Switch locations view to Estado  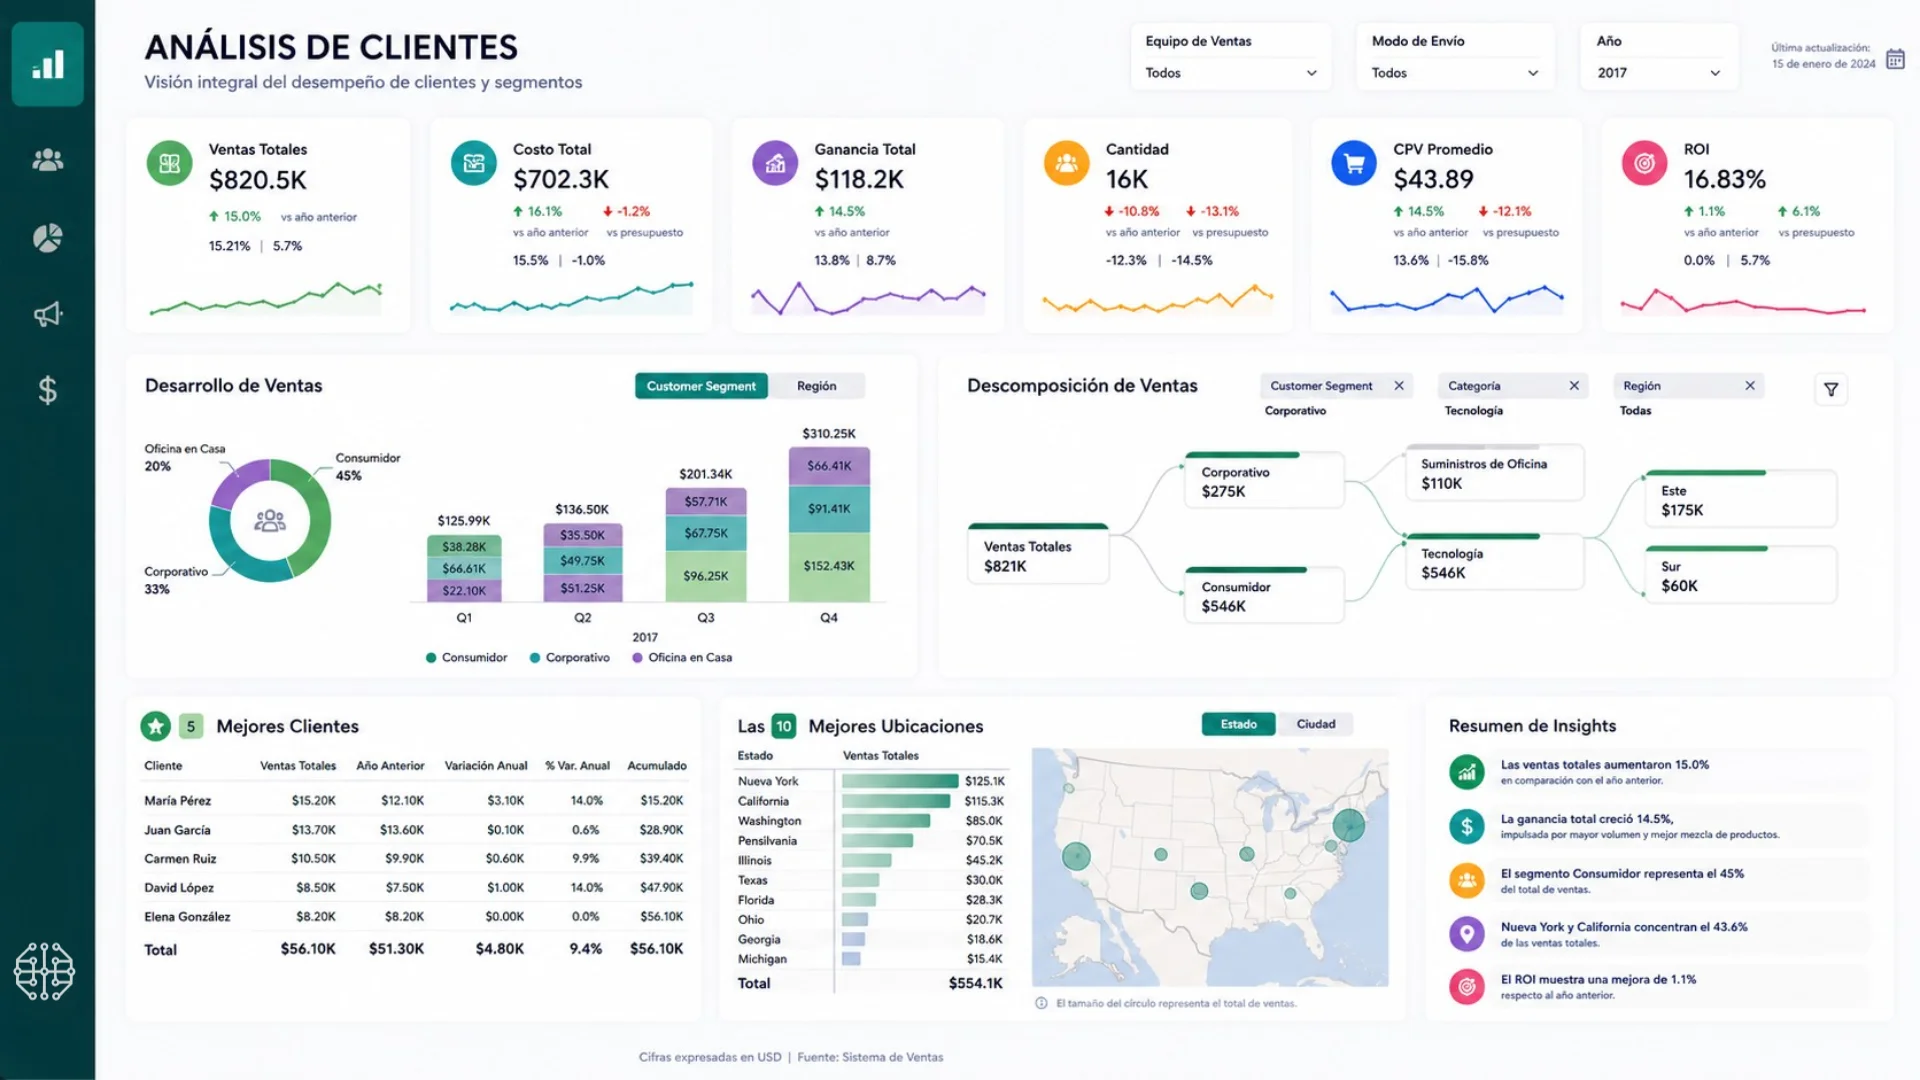[x=1238, y=724]
